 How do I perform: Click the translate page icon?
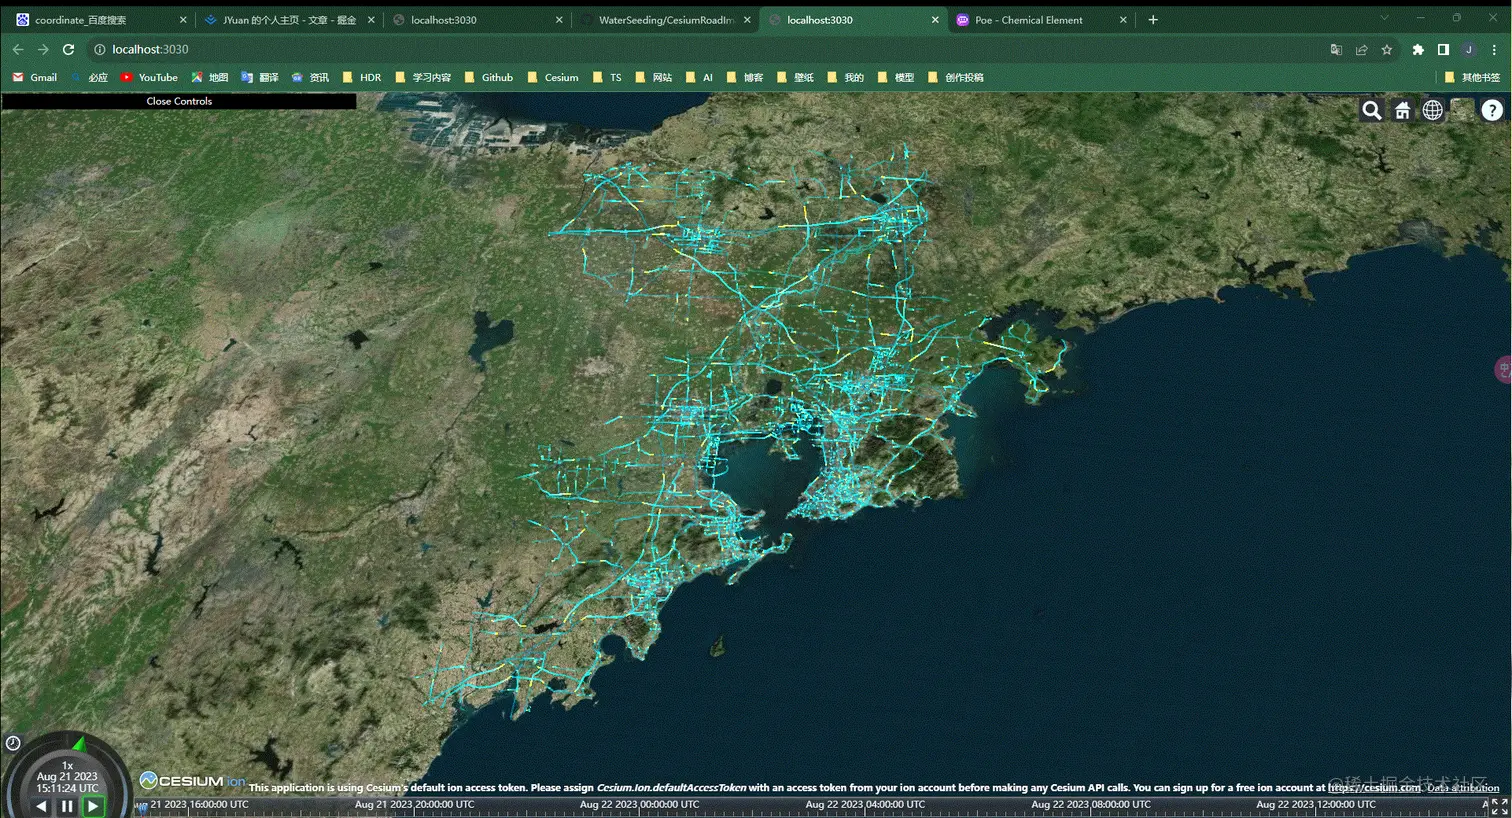pyautogui.click(x=1336, y=49)
